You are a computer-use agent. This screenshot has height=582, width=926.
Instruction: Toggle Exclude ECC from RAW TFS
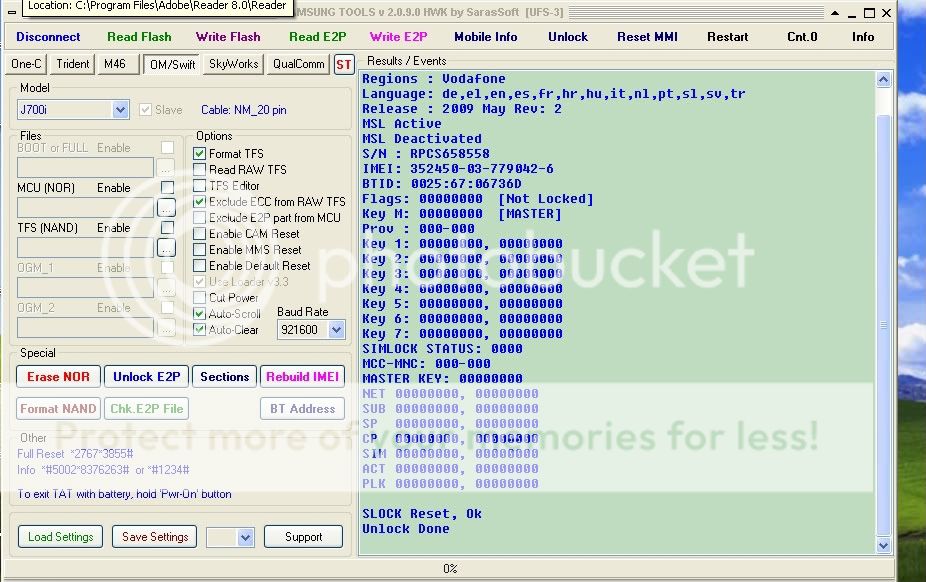(200, 202)
